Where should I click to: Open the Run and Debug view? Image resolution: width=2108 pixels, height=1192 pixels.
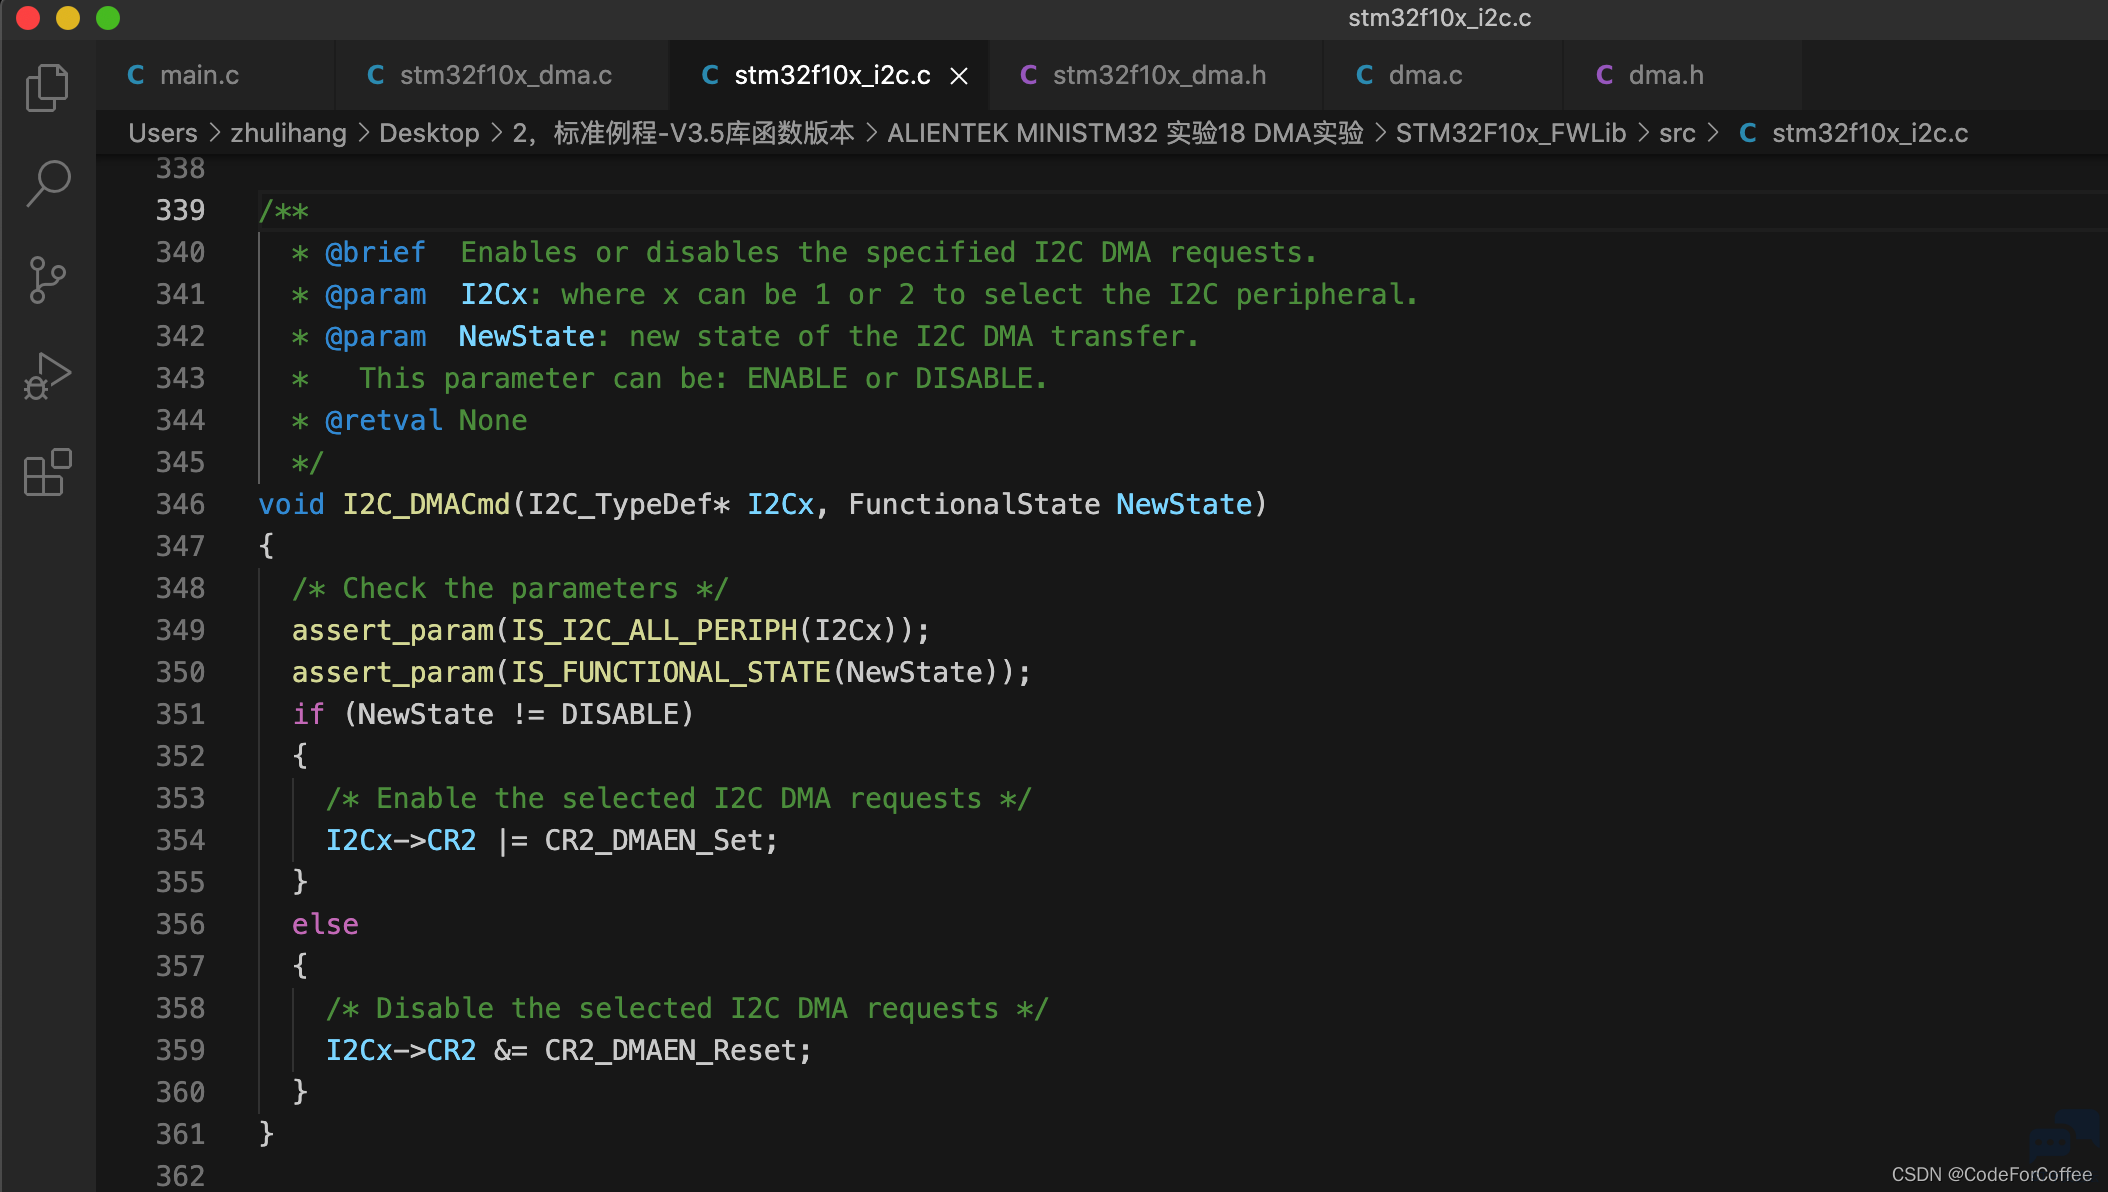click(x=47, y=377)
